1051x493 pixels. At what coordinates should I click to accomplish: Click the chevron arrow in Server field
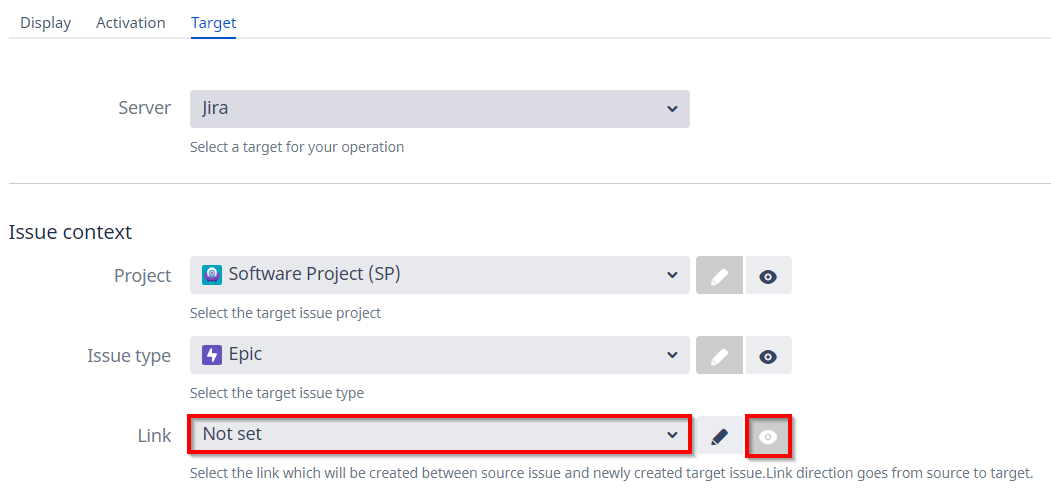[x=671, y=109]
